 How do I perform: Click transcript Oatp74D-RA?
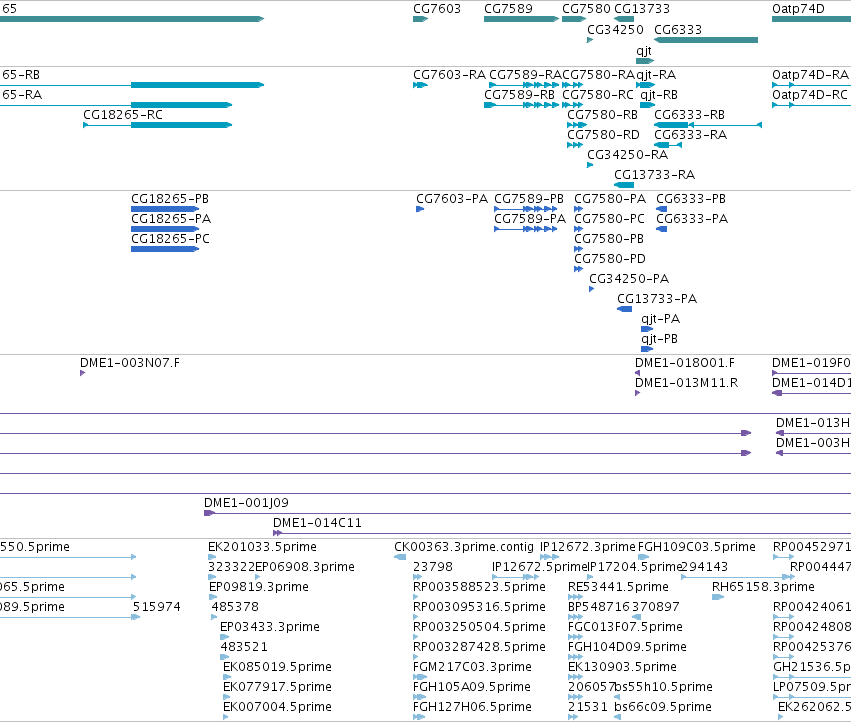[810, 75]
